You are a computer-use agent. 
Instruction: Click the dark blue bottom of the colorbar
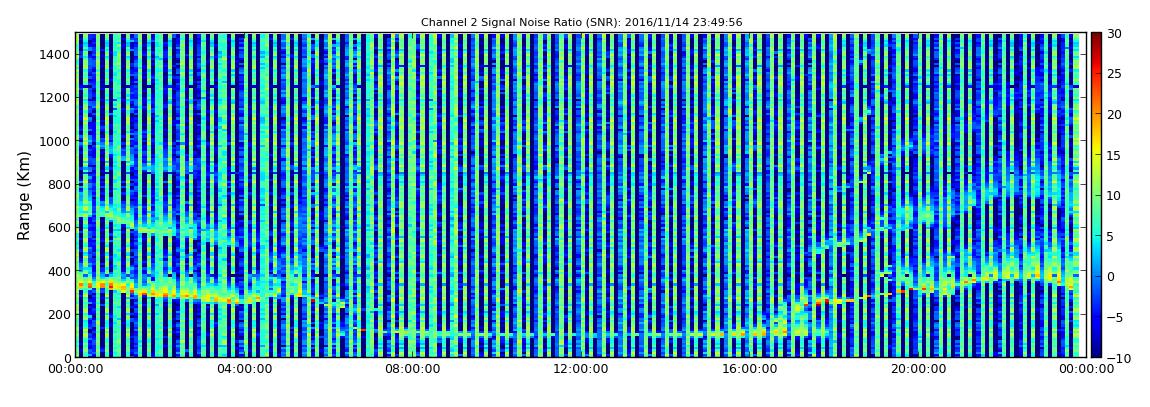pyautogui.click(x=1096, y=353)
